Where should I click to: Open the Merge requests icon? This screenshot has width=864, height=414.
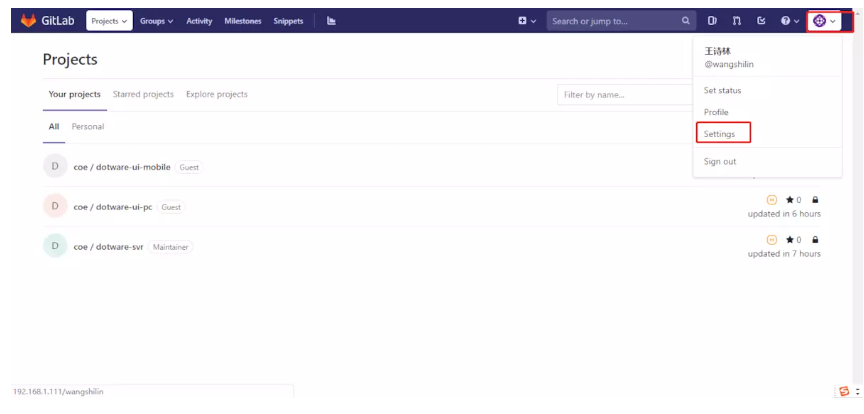[x=737, y=20]
